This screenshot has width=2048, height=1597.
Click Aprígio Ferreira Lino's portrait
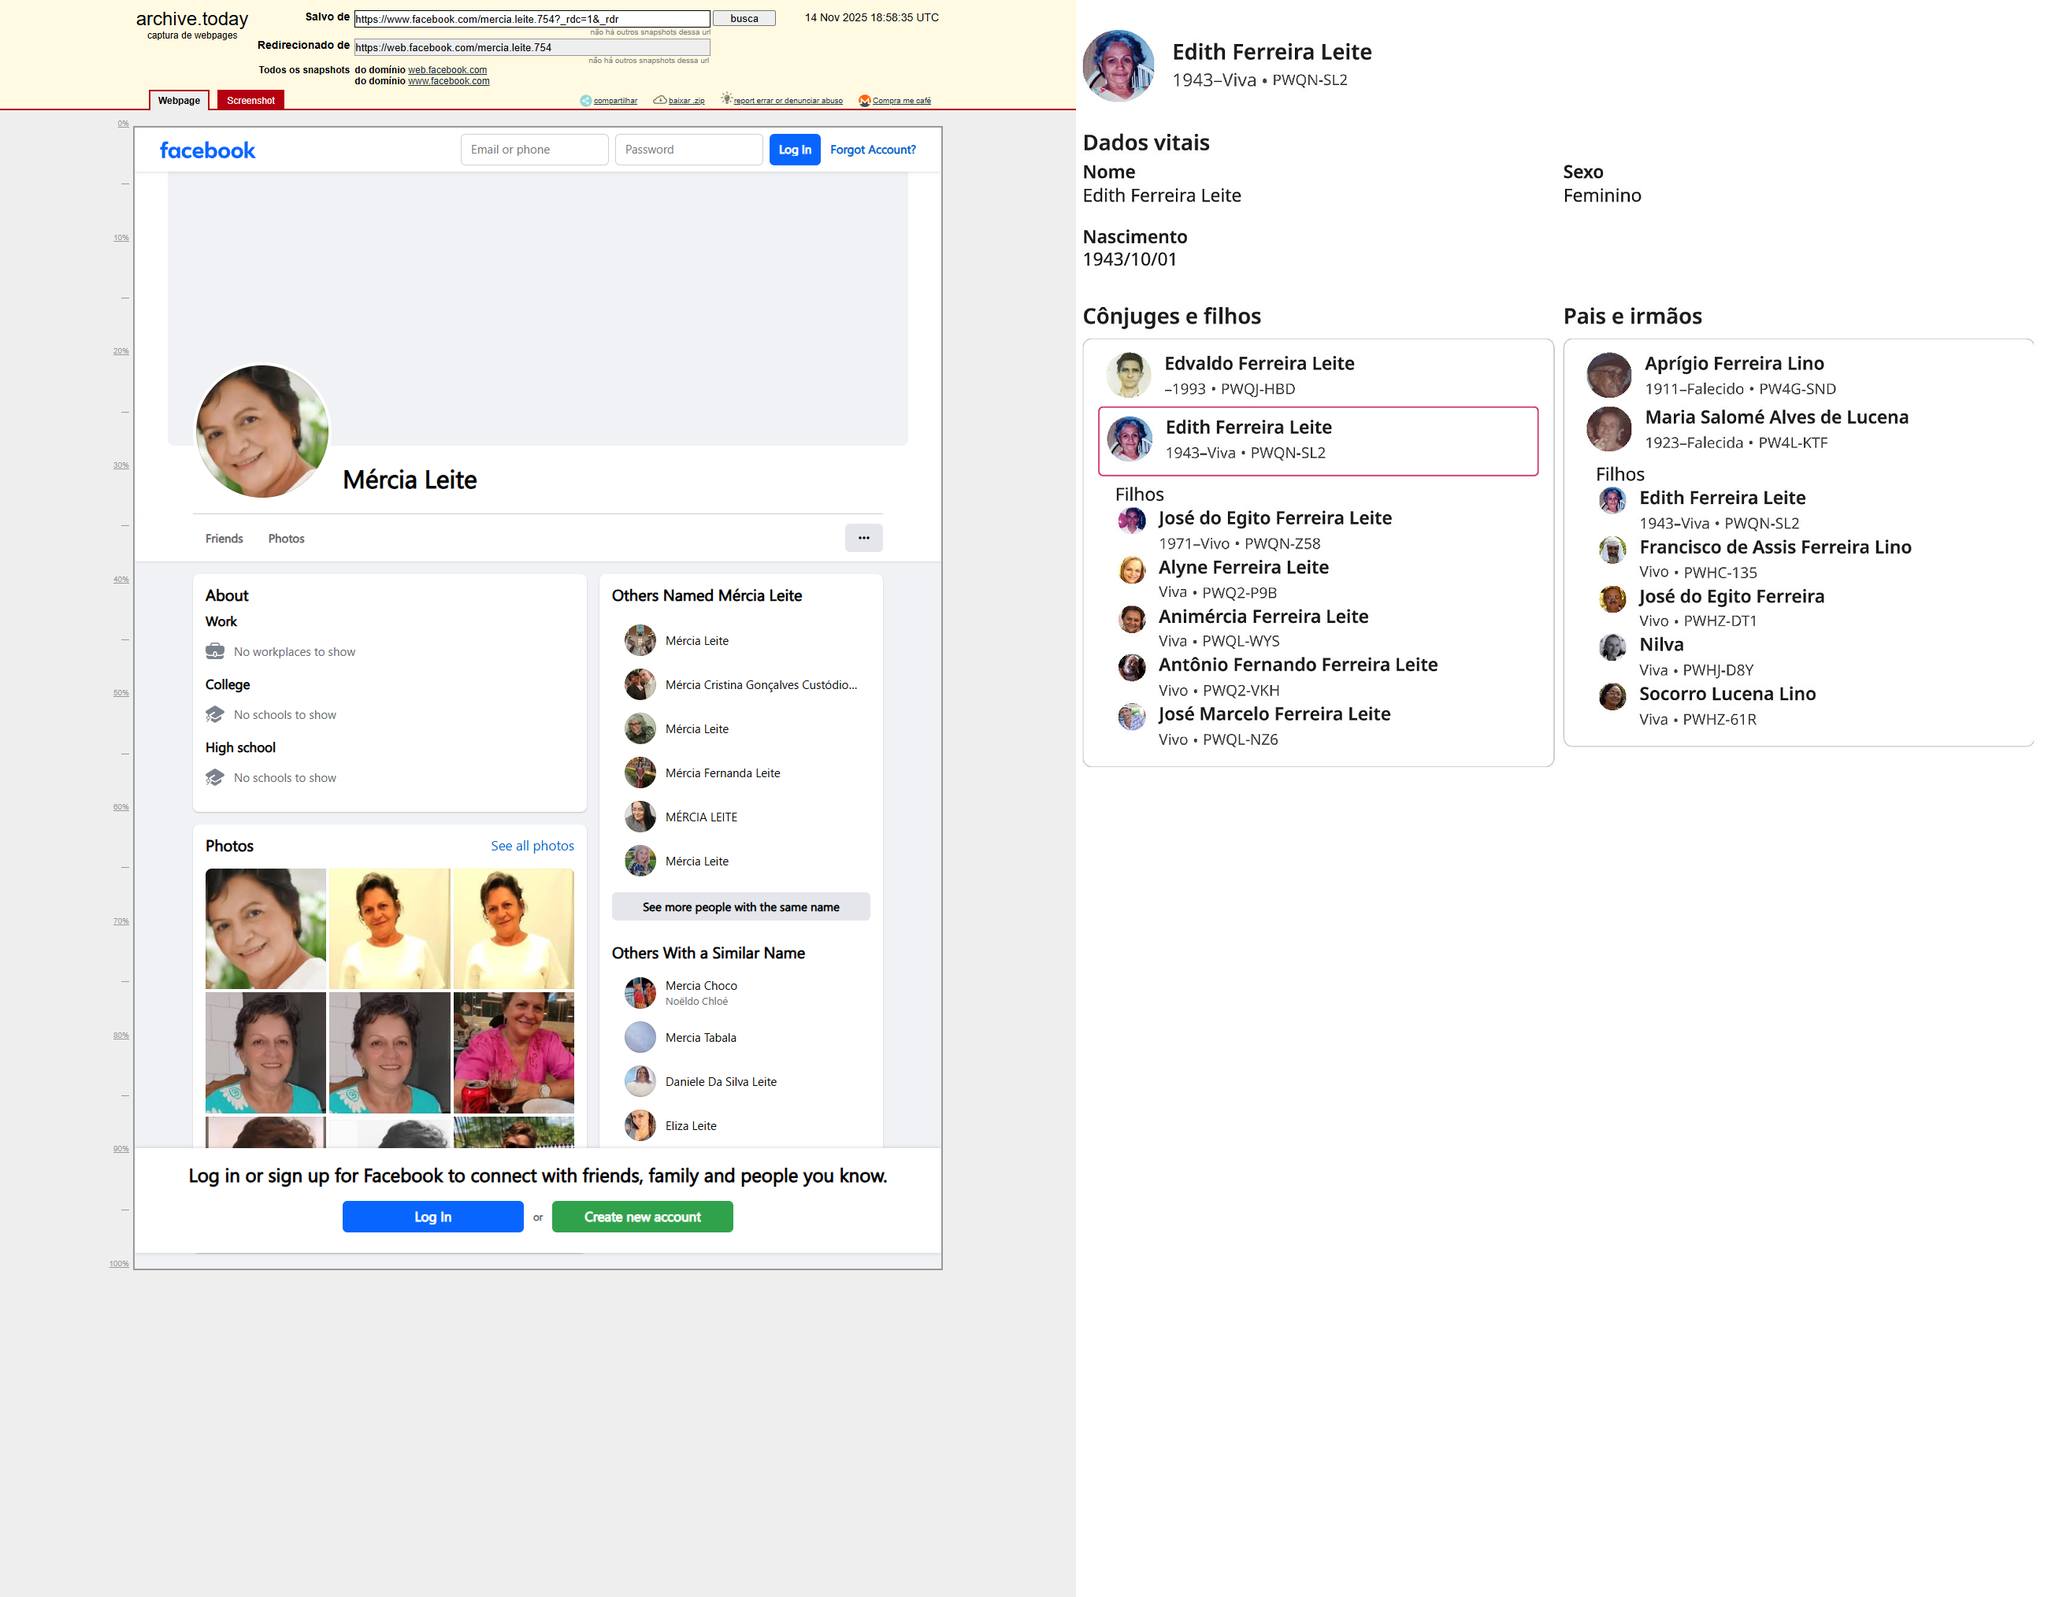tap(1609, 375)
